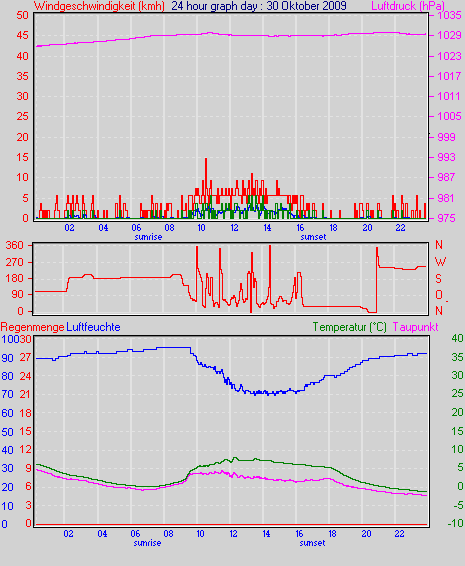Screen dimensions: 465x566
Task: Click the sunset marker under bottom chart
Action: (x=312, y=543)
